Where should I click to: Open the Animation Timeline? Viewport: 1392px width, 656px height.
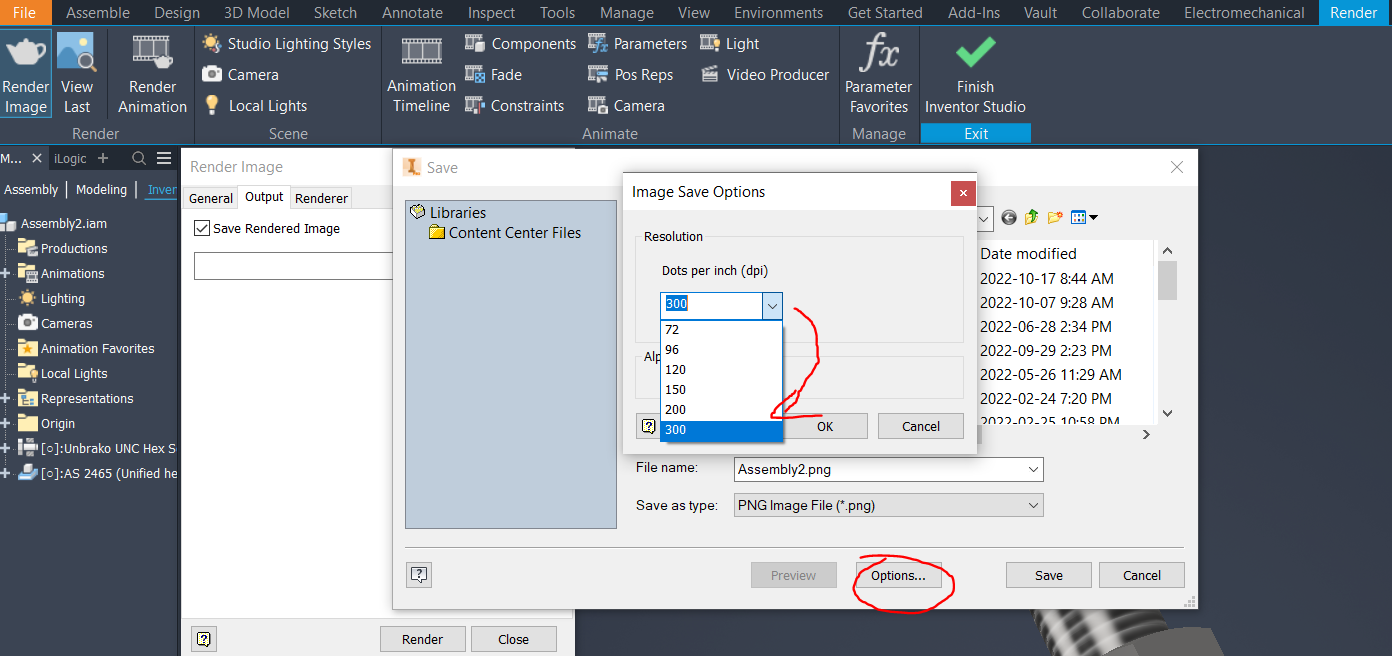point(420,72)
